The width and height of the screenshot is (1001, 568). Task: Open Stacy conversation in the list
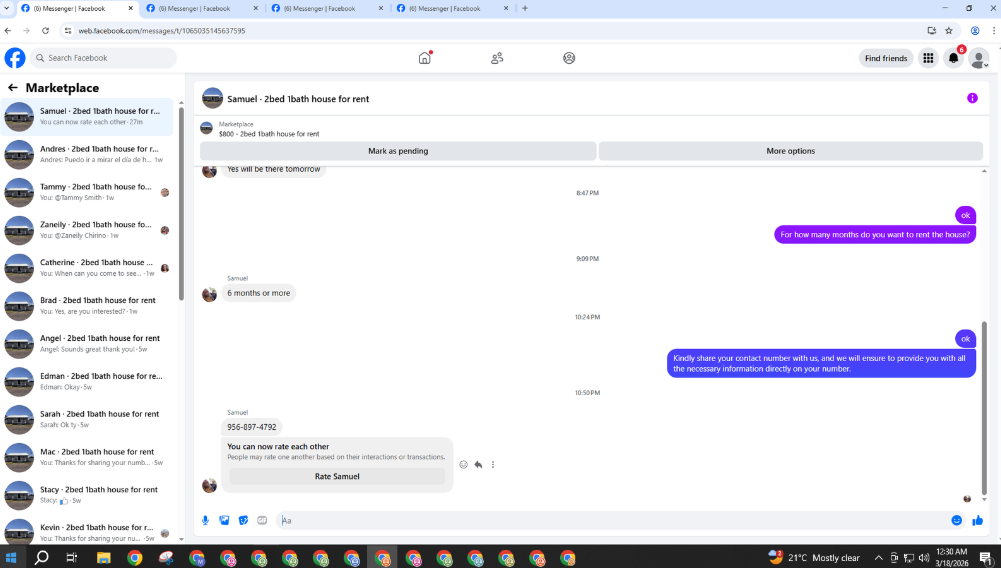click(87, 495)
